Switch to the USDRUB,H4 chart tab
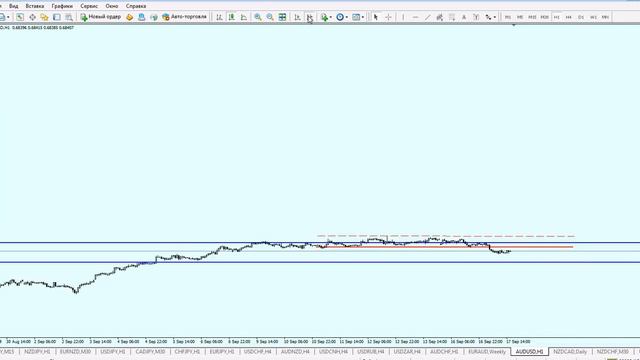This screenshot has height=360, width=640. pyautogui.click(x=371, y=351)
